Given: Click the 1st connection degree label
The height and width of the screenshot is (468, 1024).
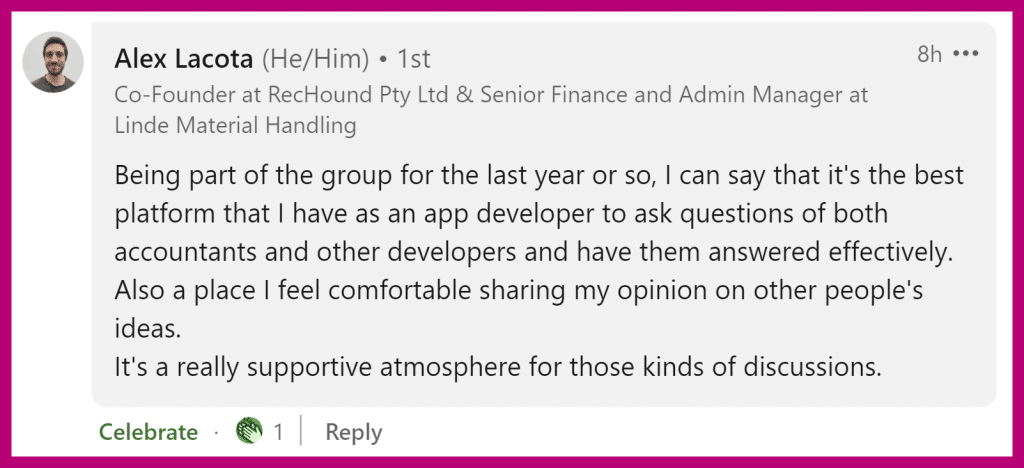Looking at the screenshot, I should (x=414, y=59).
